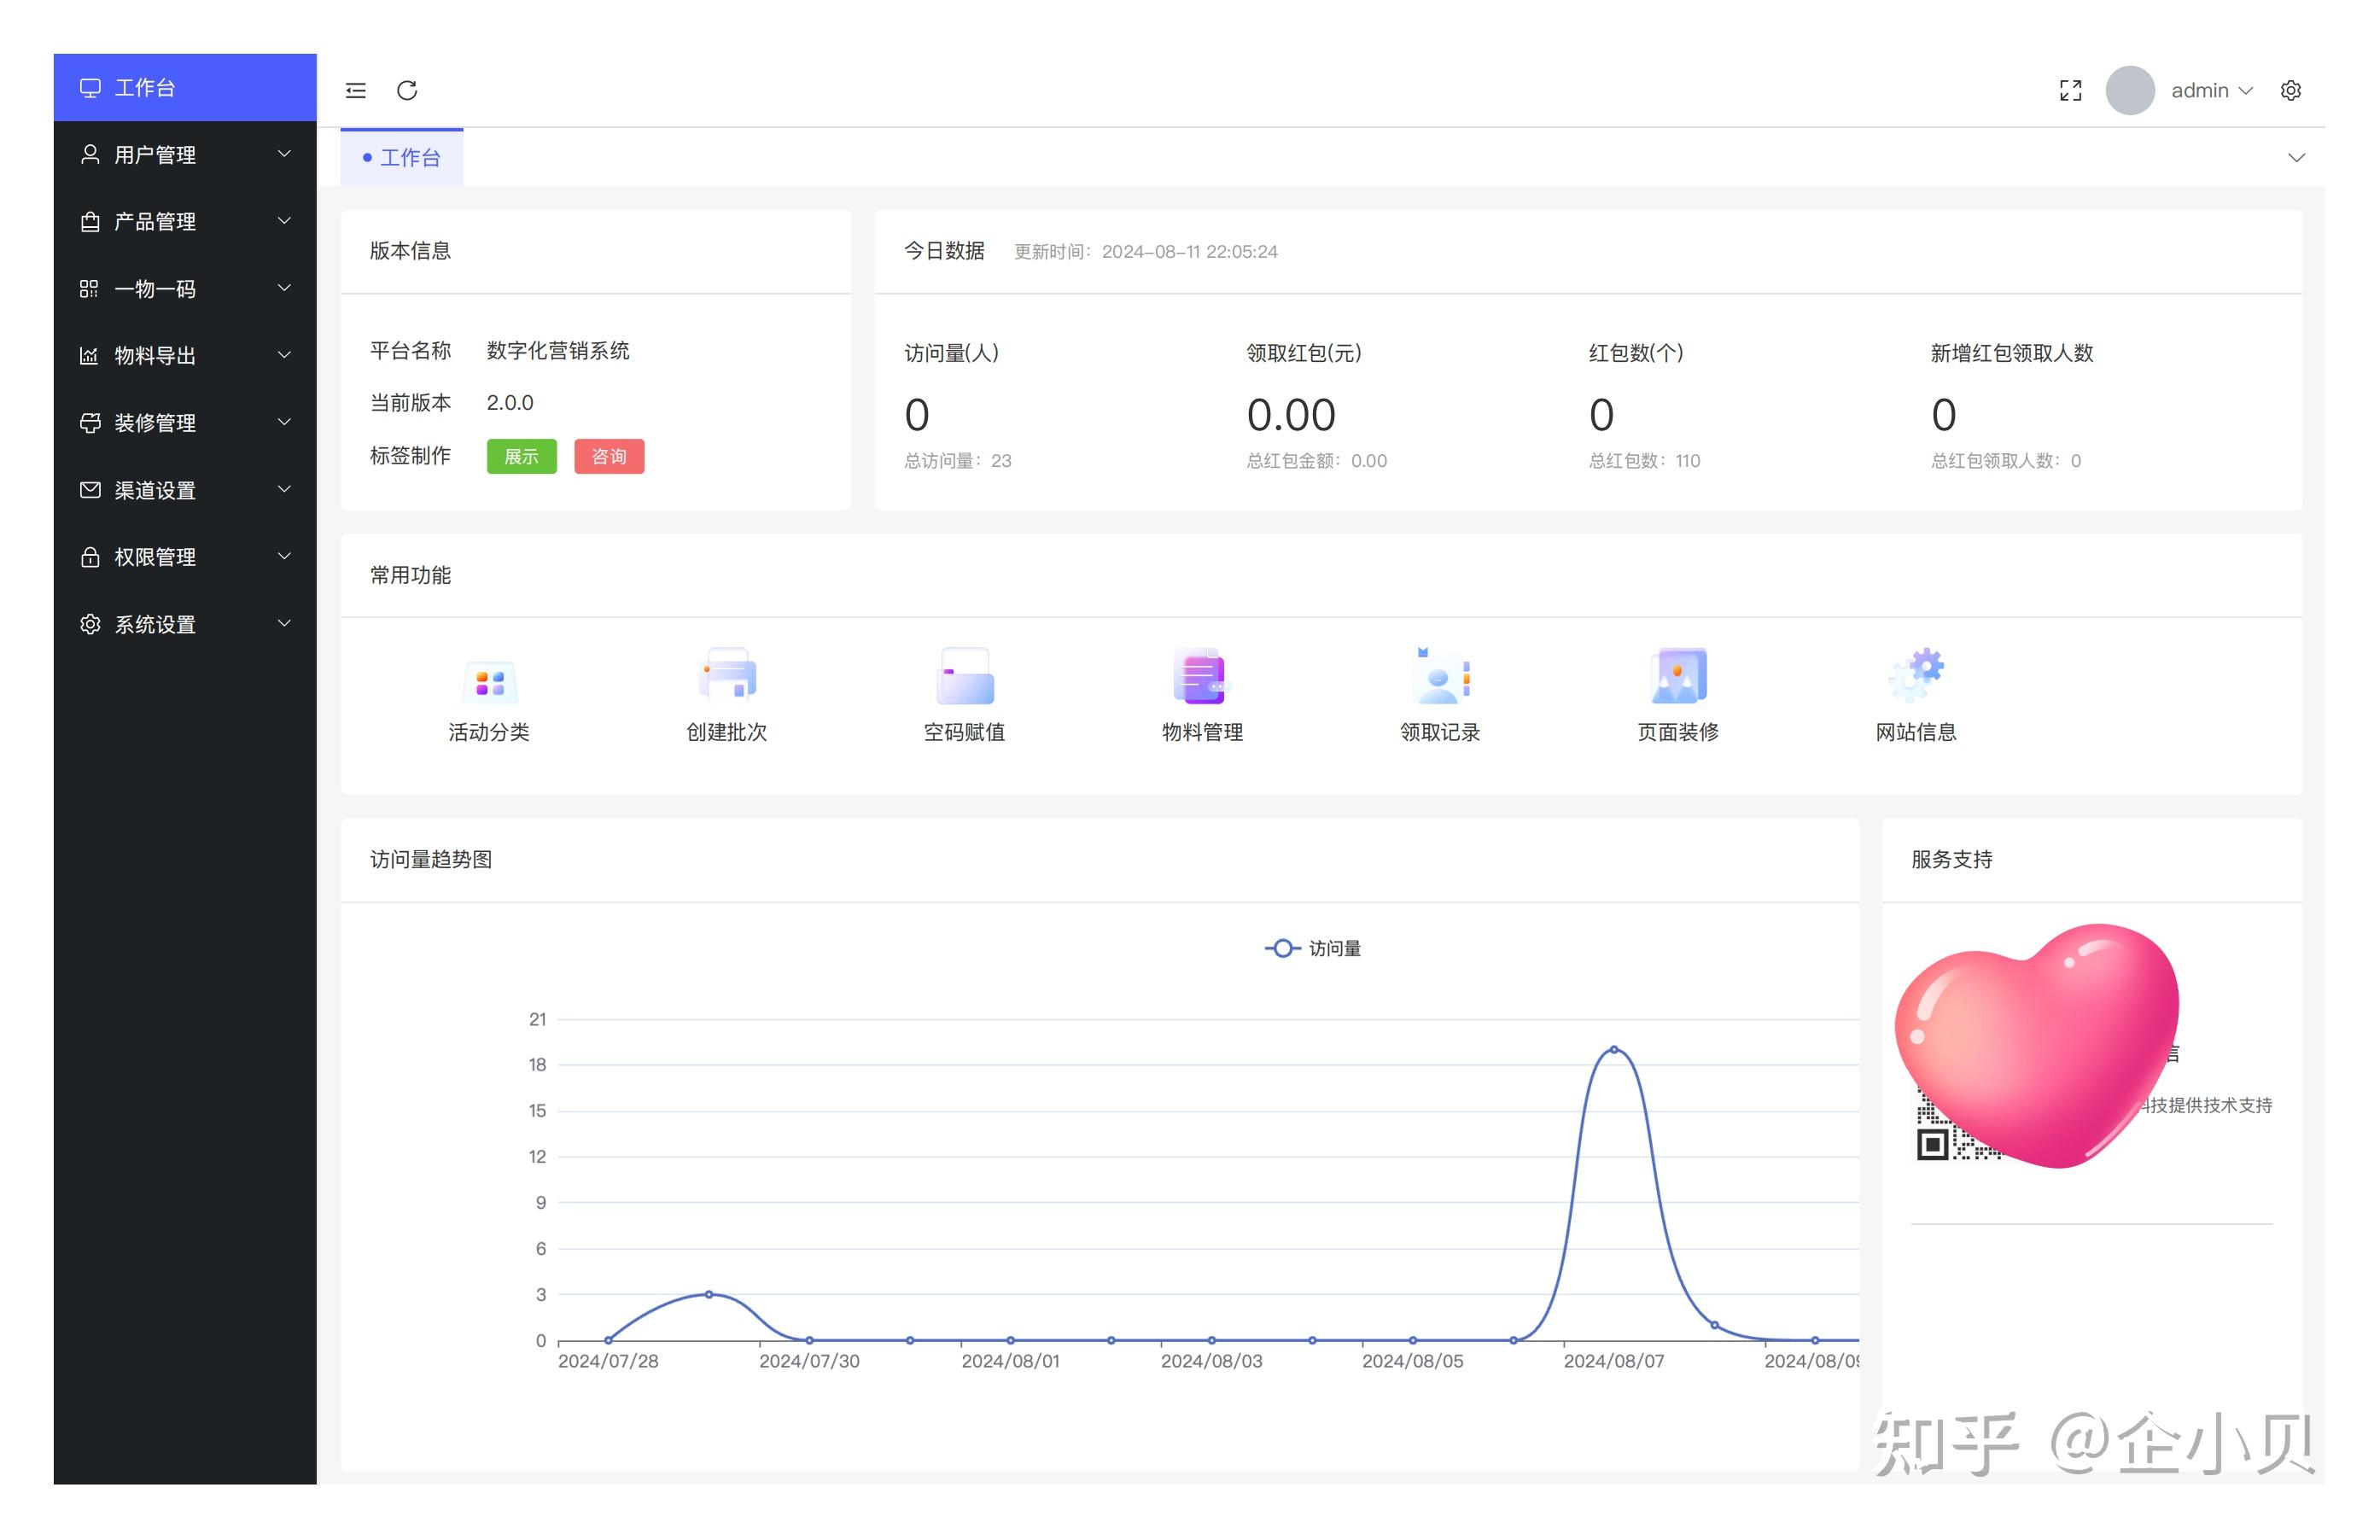The width and height of the screenshot is (2380, 1540).
Task: Click the 2024/08/01 axis label
Action: (1010, 1361)
